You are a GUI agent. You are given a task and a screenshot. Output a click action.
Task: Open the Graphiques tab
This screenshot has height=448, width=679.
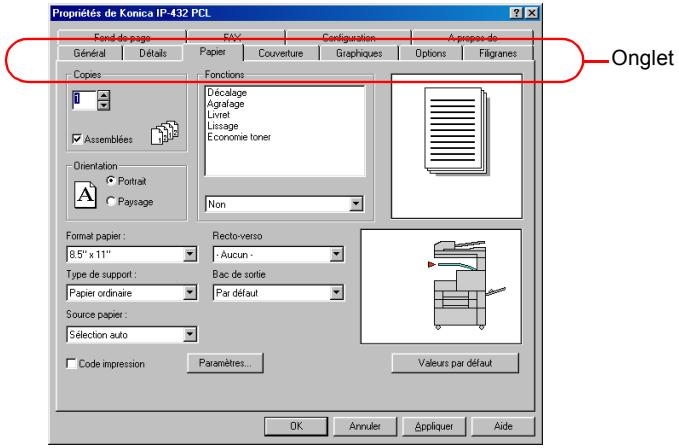point(359,53)
